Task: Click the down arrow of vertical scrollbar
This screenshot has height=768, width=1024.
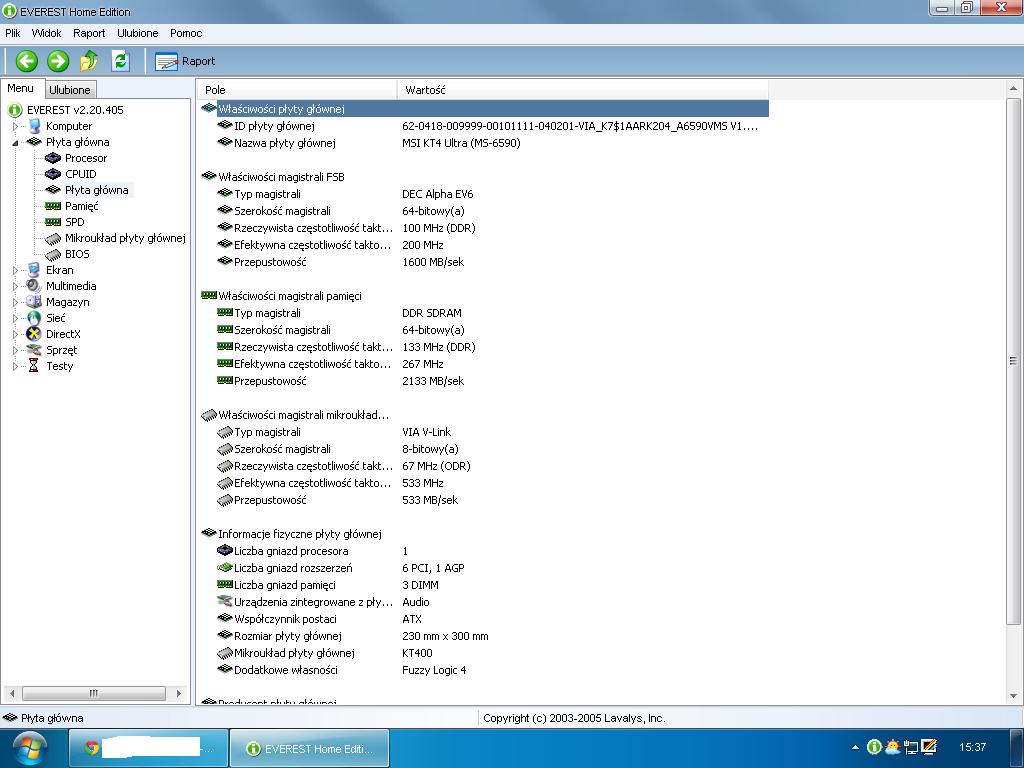Action: (1014, 696)
